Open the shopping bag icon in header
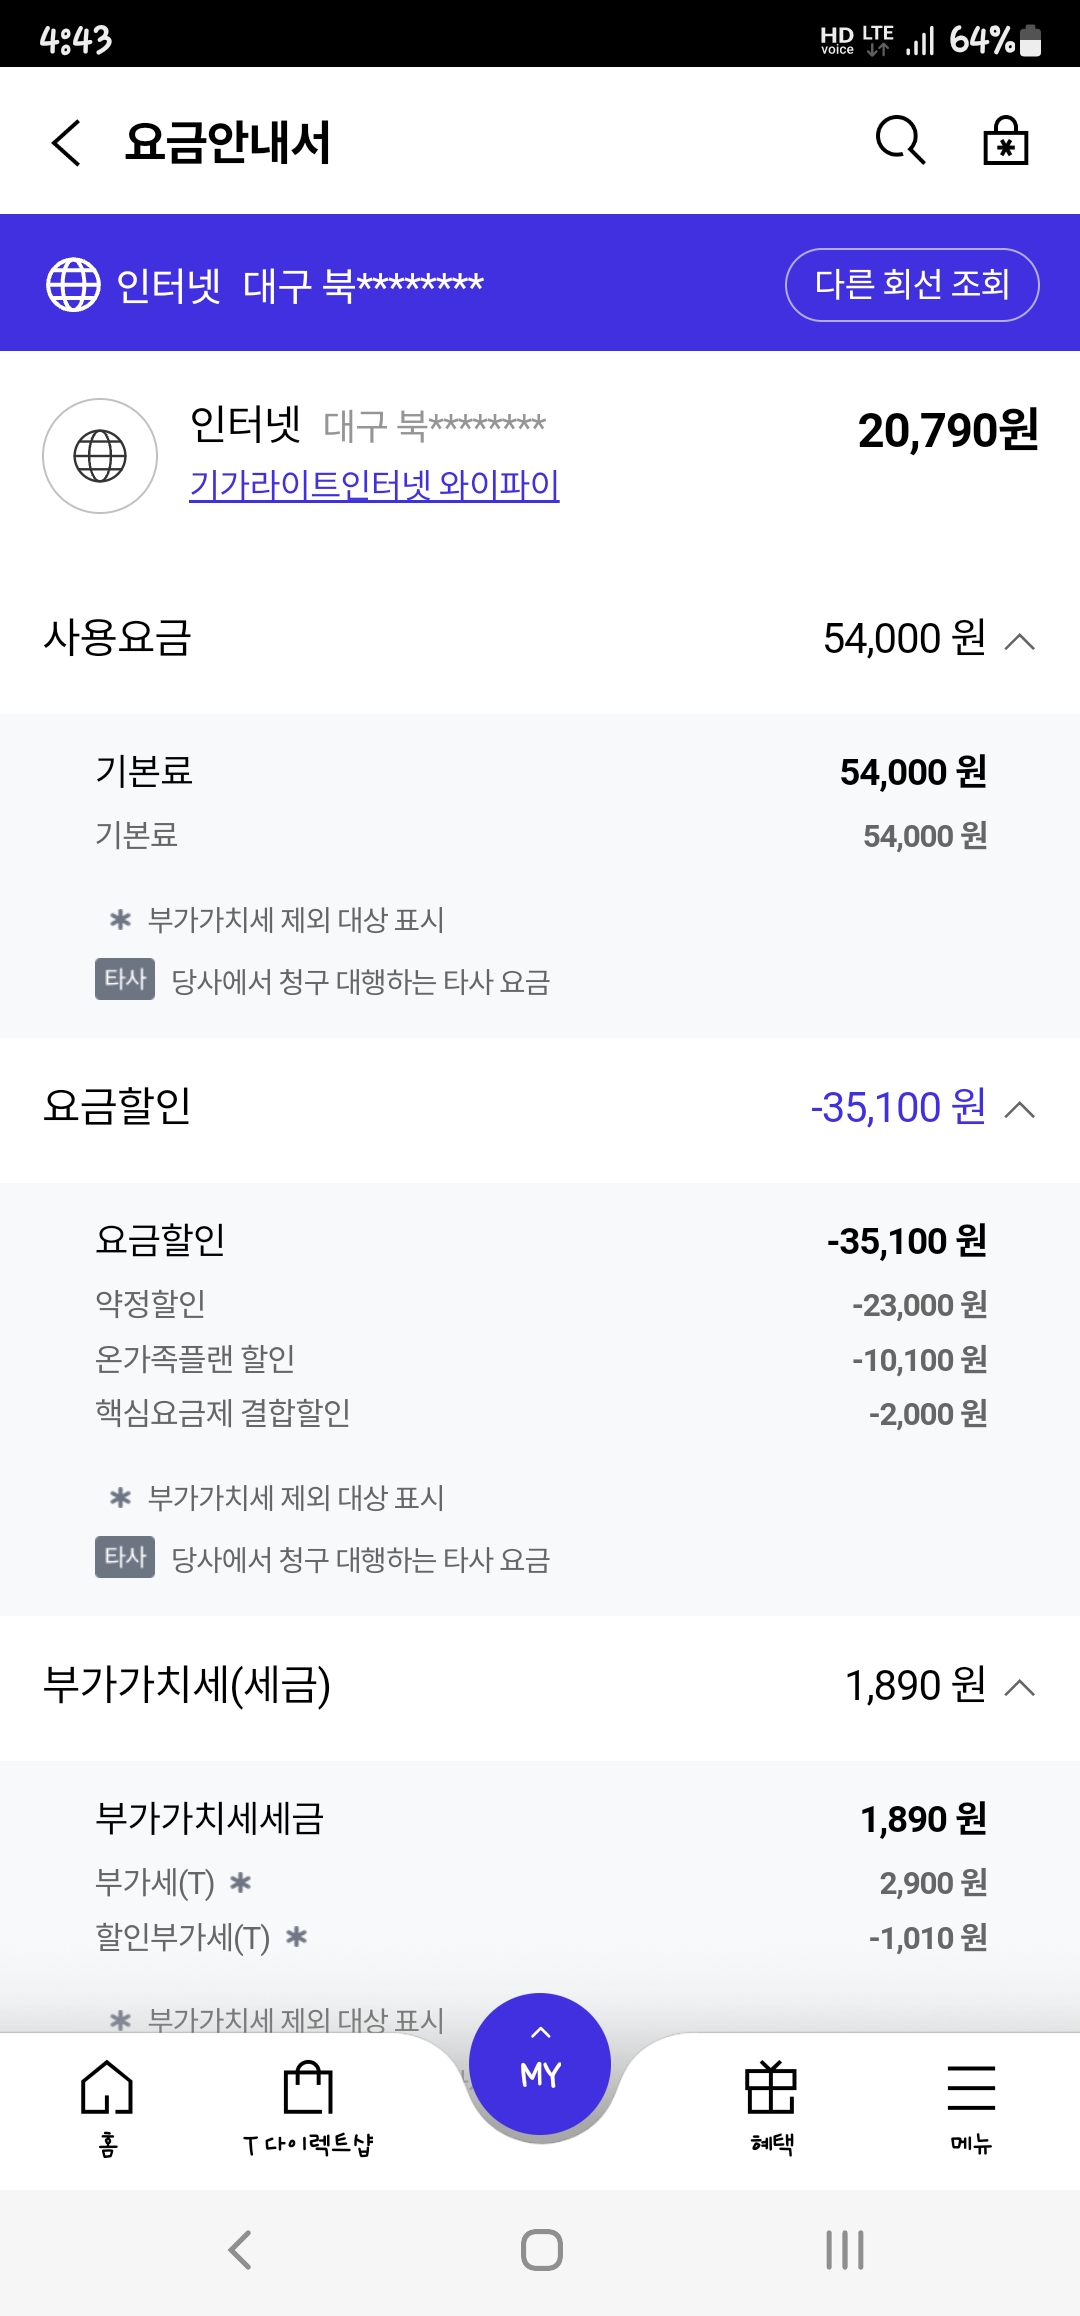 [x=1005, y=140]
